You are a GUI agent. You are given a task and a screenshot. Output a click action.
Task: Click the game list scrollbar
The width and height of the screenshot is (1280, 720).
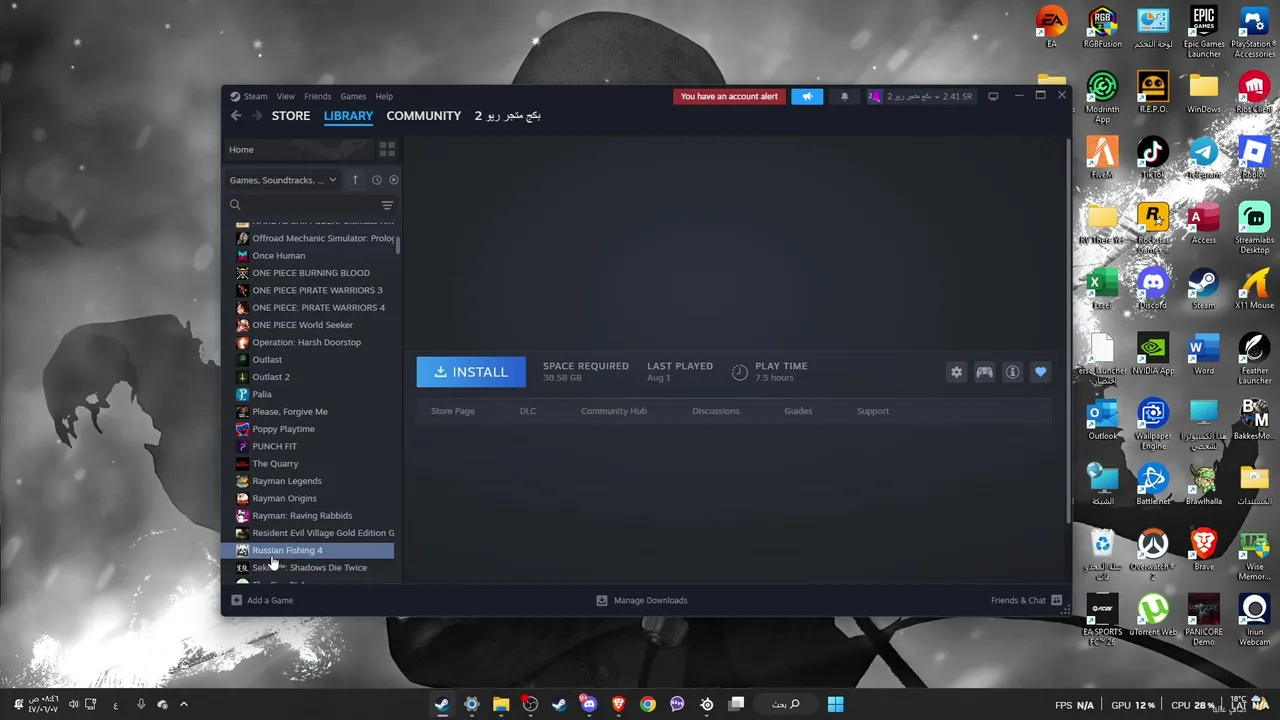(x=398, y=245)
